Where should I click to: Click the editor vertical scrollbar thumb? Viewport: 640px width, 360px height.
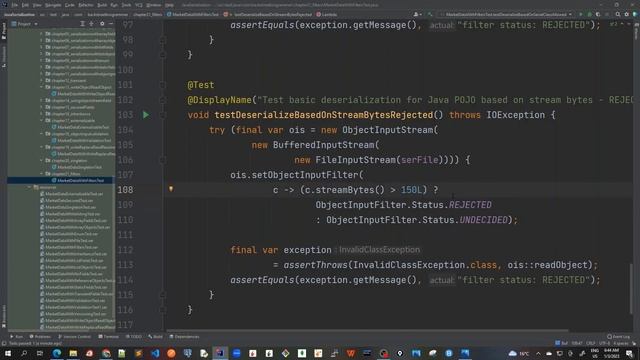tap(632, 289)
